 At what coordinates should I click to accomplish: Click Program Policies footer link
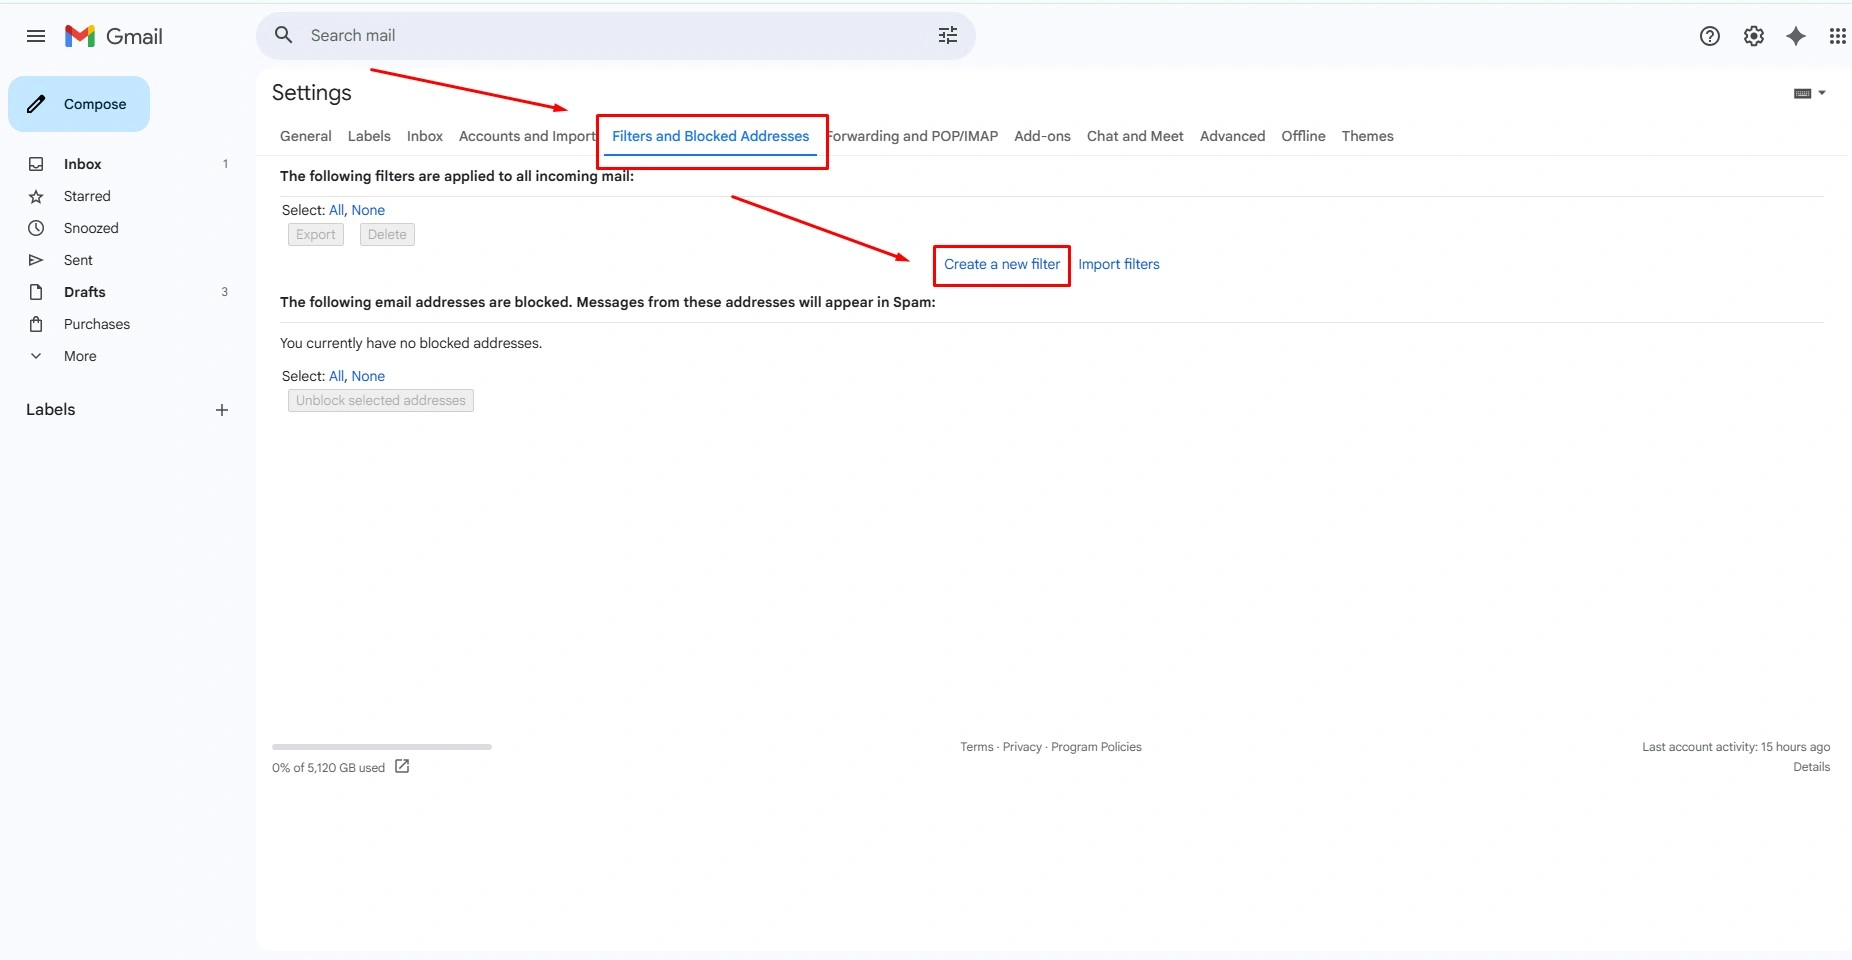[1096, 747]
